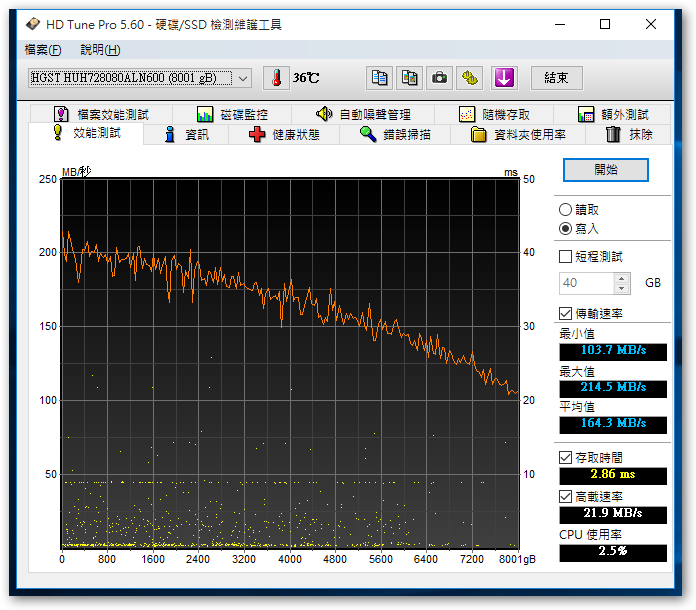Go to the 抹除 trash tab
Screen dimensions: 696x610
coord(628,135)
